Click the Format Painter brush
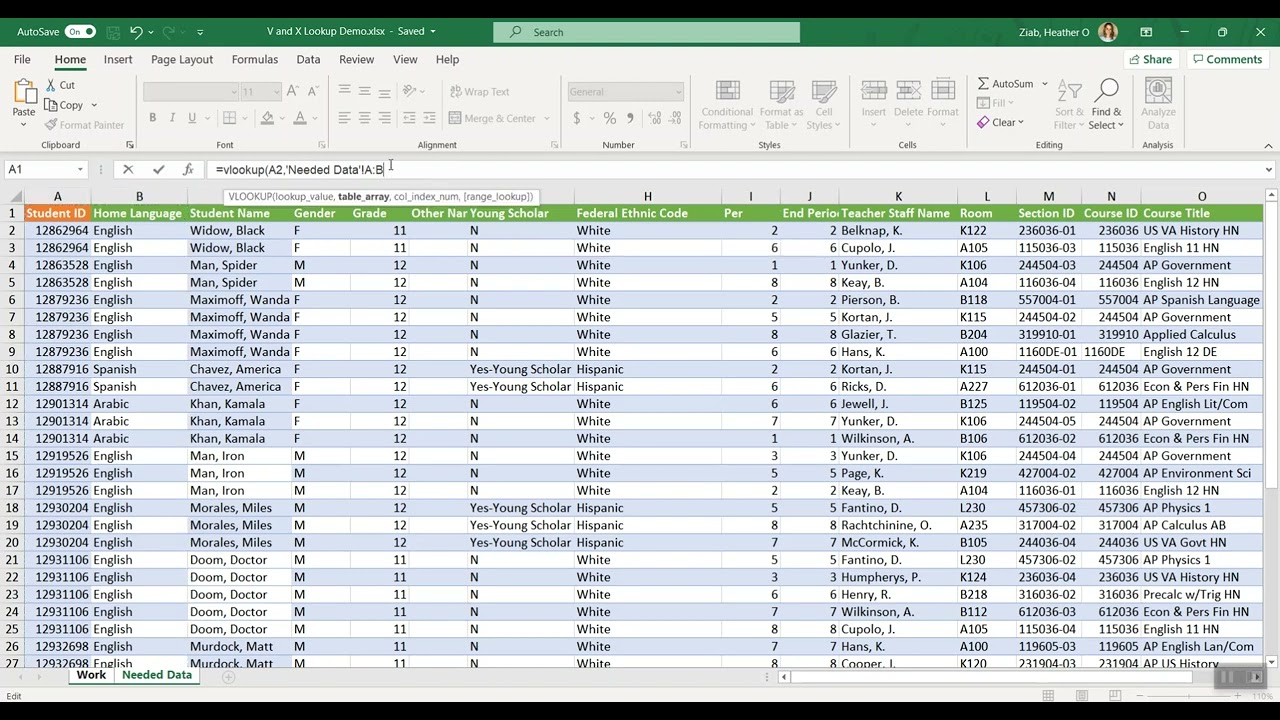This screenshot has height=720, width=1280. tap(52, 125)
